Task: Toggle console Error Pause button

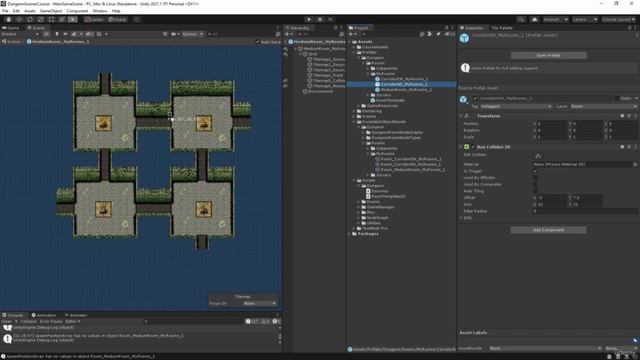Action: [51, 322]
